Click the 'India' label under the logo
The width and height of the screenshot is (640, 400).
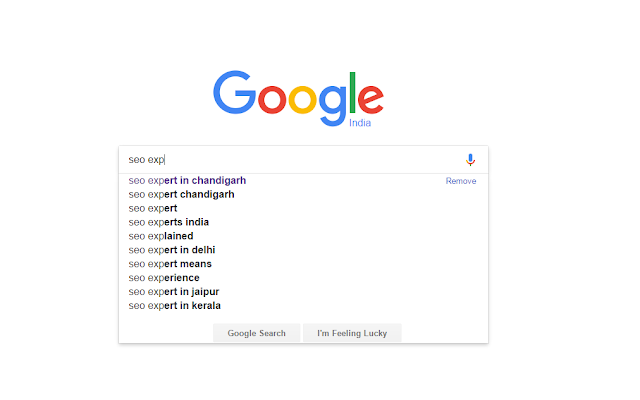click(360, 123)
